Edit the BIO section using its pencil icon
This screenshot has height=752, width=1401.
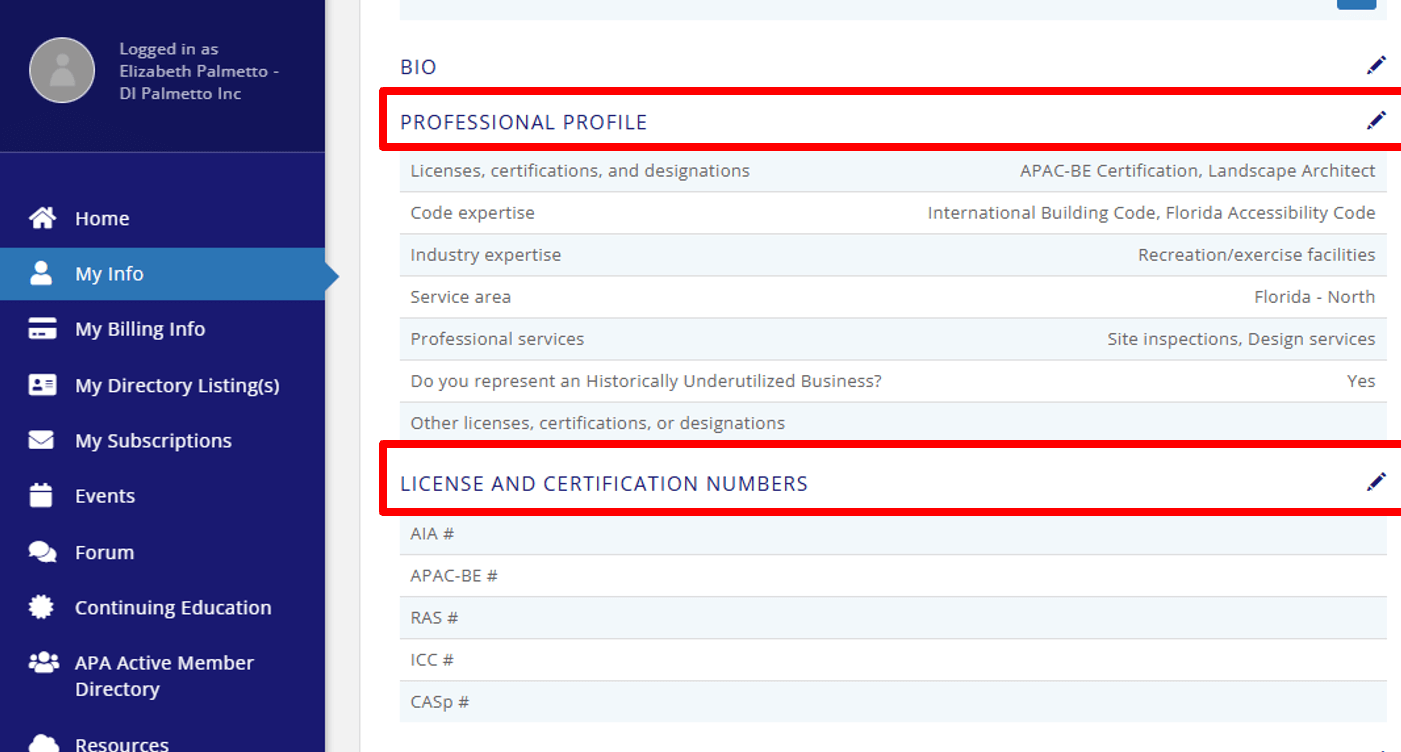point(1377,64)
